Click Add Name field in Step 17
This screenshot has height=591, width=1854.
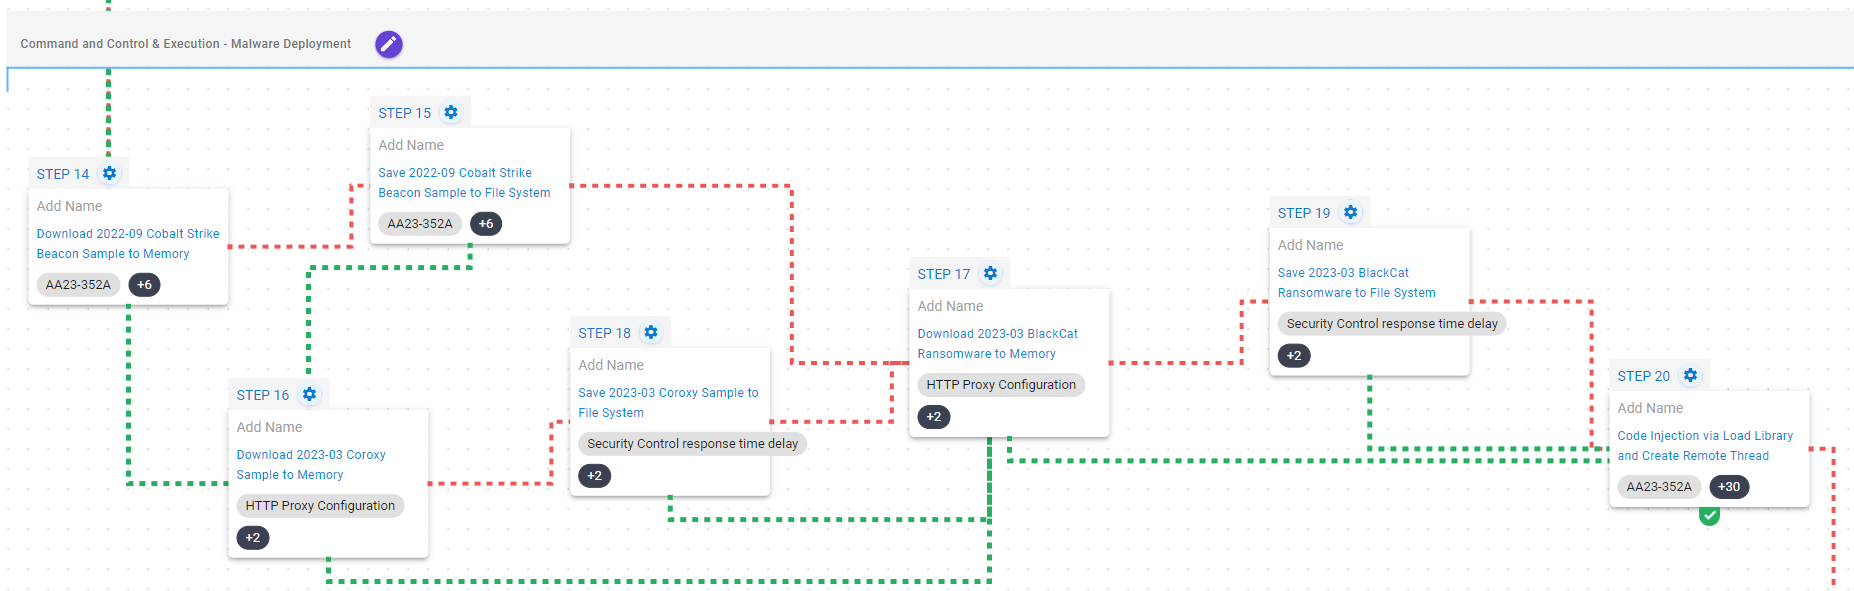point(950,306)
